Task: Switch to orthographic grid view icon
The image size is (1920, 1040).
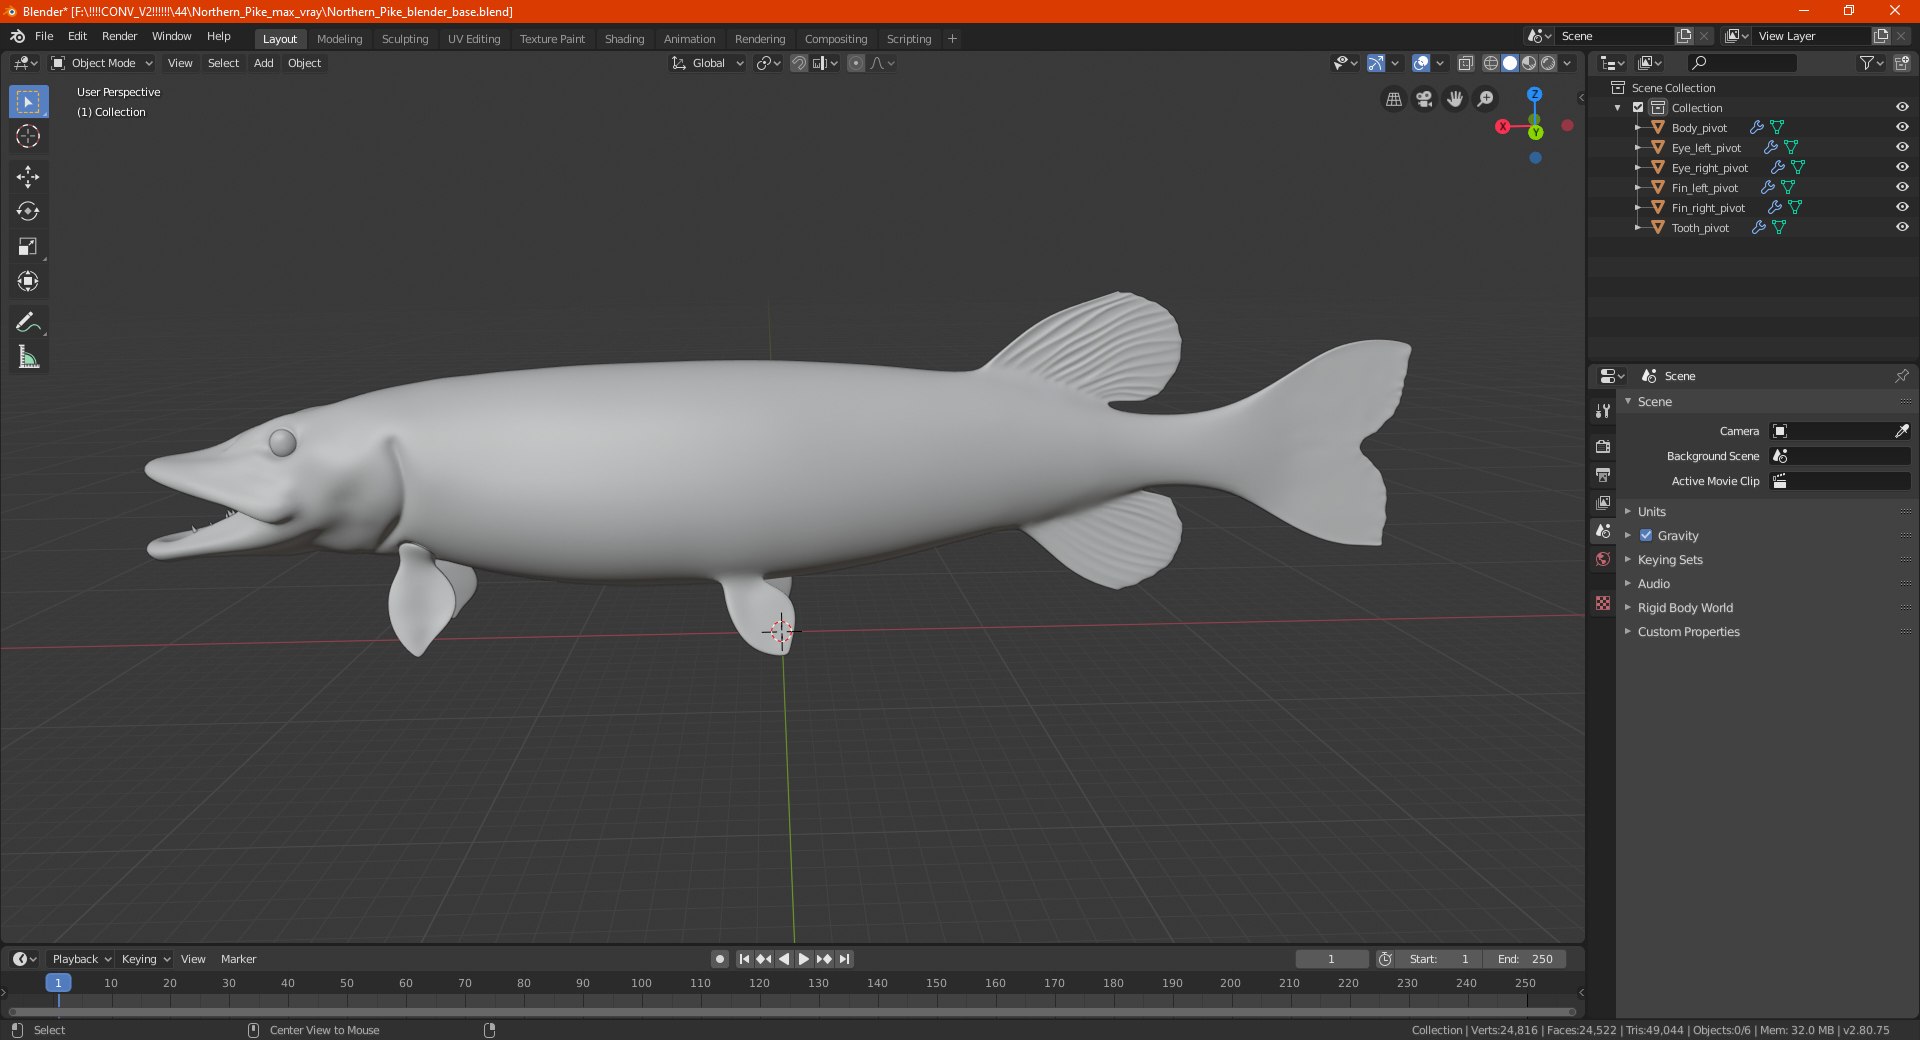Action: (x=1393, y=99)
